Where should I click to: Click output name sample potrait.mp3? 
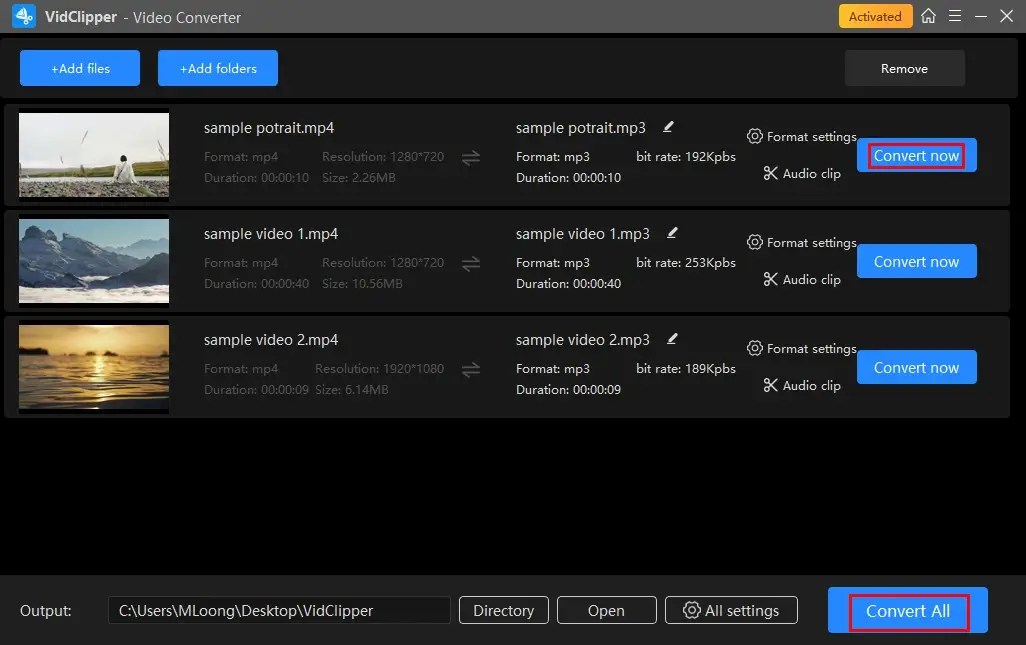tap(580, 128)
